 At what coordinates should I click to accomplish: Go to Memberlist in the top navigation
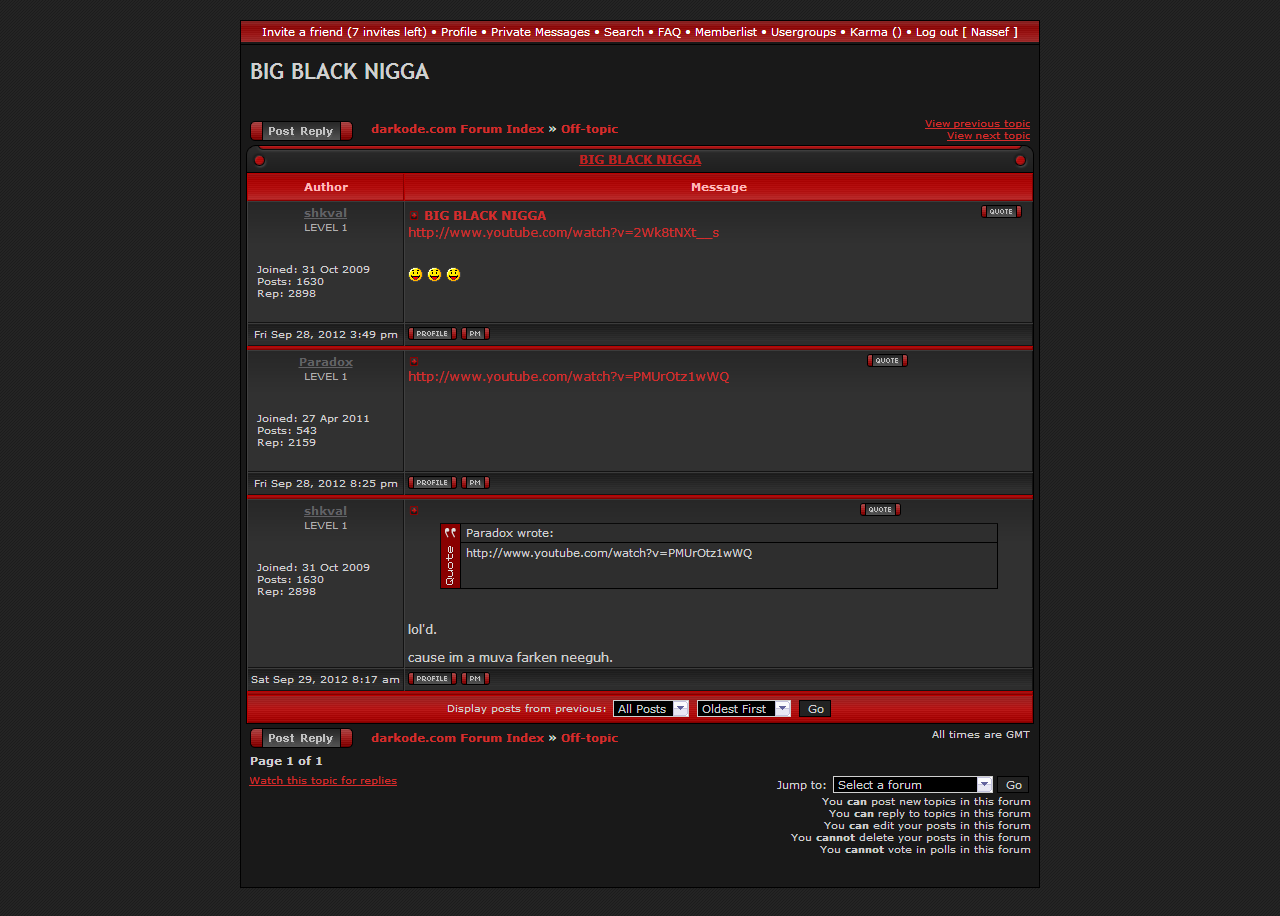[x=726, y=32]
